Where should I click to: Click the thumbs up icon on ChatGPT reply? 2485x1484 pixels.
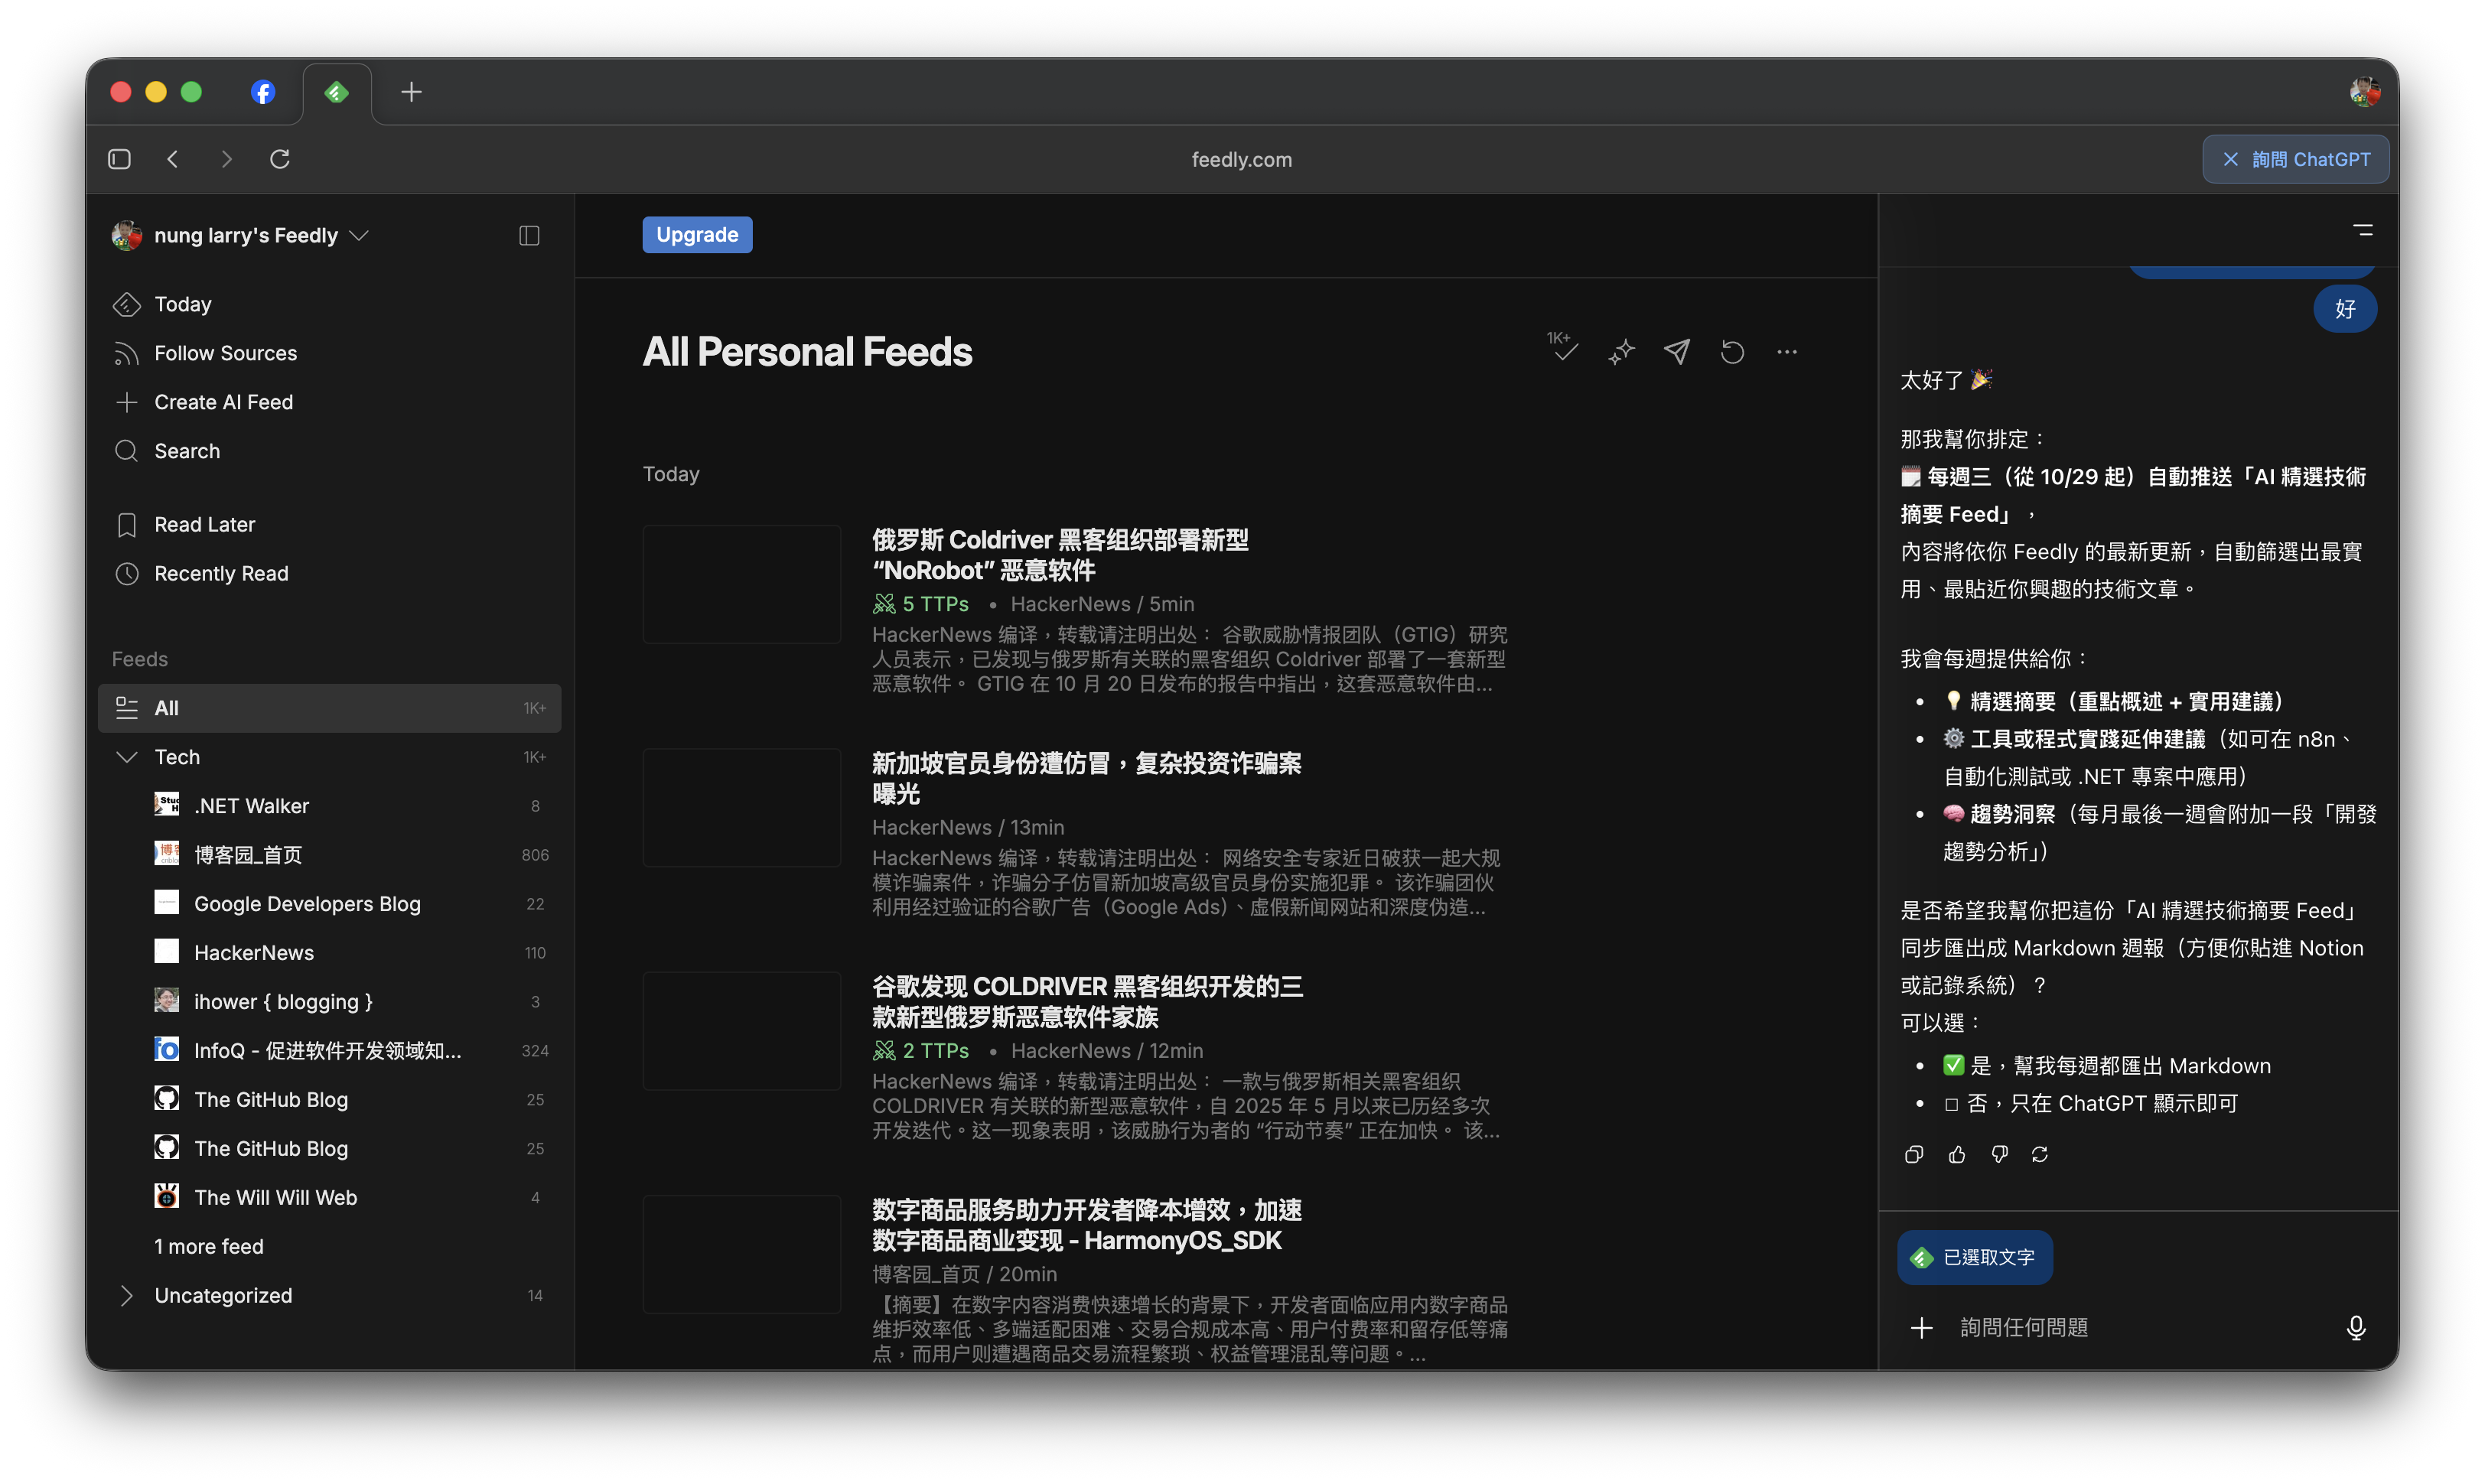coord(1957,1154)
